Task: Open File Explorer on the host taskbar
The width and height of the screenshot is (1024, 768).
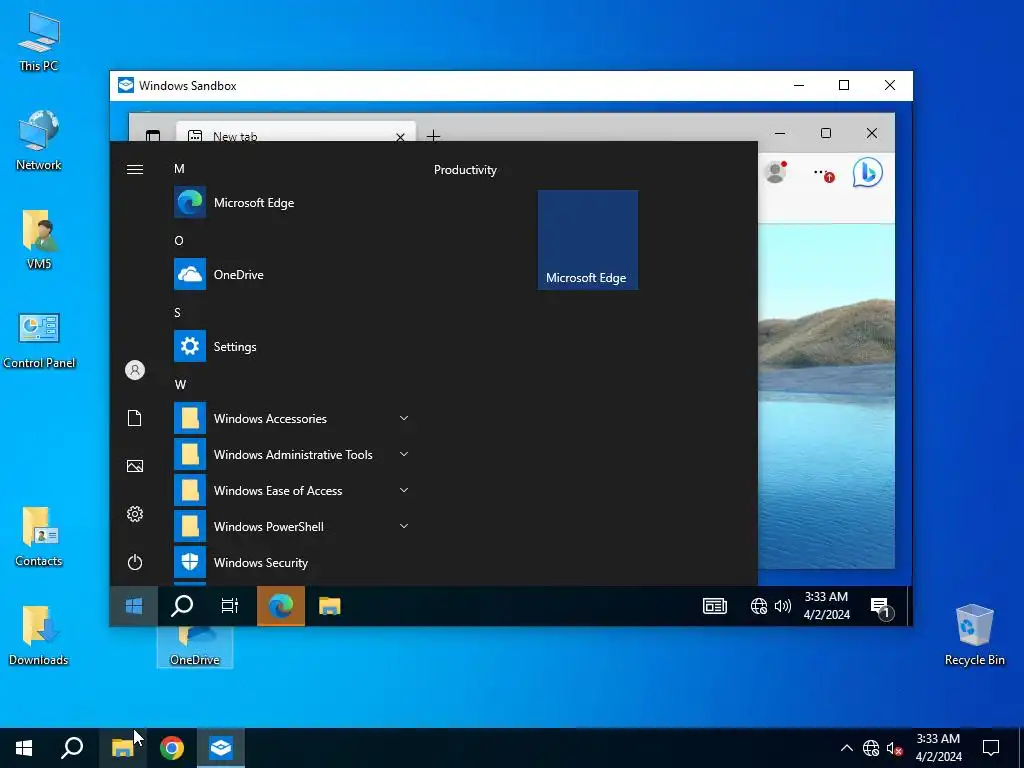Action: pyautogui.click(x=122, y=748)
